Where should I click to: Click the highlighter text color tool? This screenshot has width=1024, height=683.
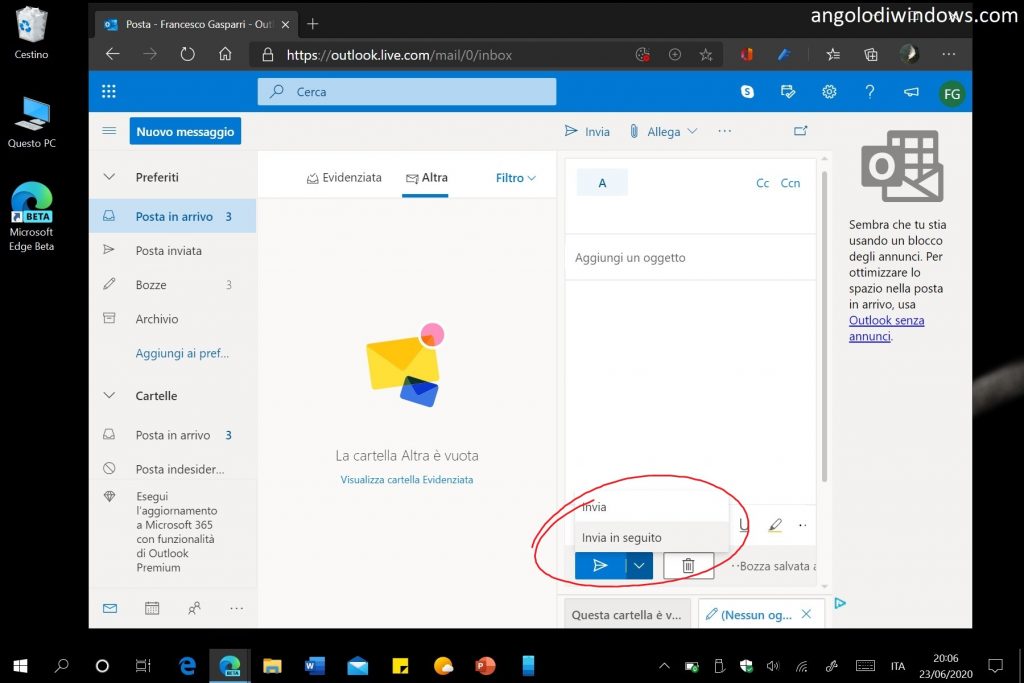pyautogui.click(x=775, y=525)
